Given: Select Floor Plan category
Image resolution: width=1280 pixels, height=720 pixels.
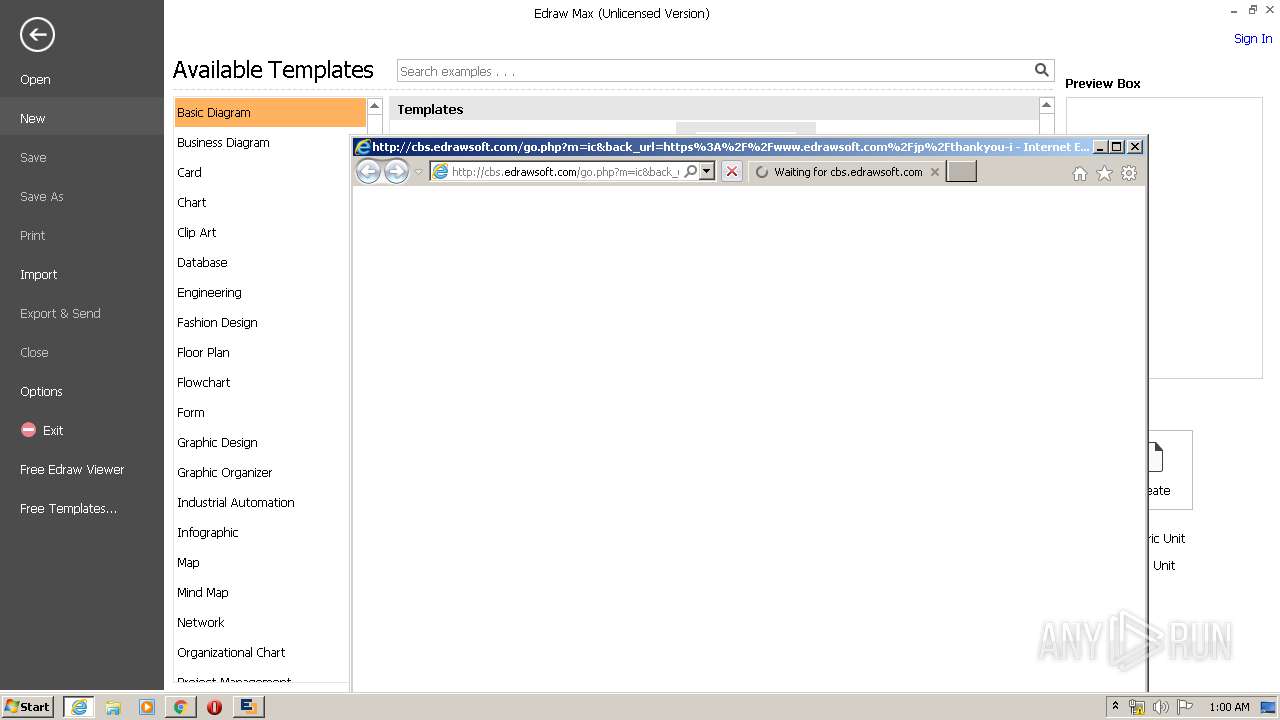Looking at the screenshot, I should tap(262, 353).
